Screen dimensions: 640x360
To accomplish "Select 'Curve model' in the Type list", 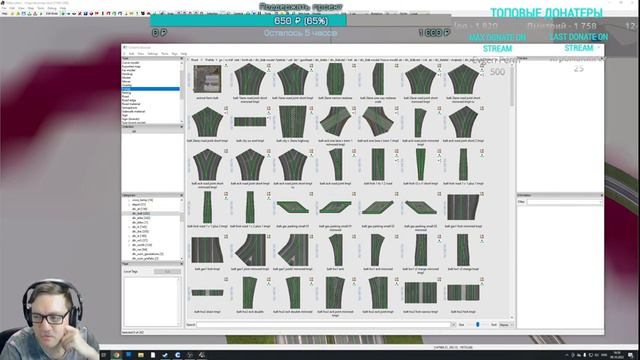I will point(131,63).
